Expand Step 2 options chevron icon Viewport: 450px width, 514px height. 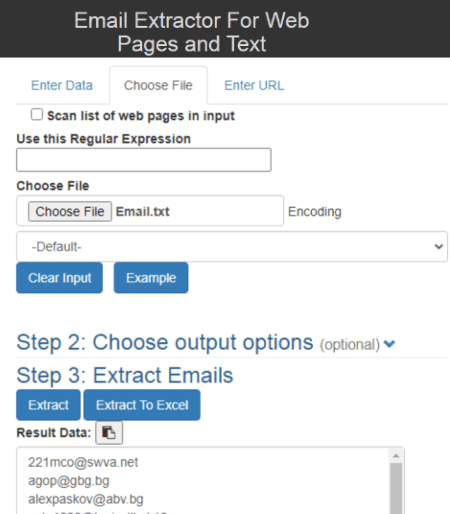coord(389,344)
